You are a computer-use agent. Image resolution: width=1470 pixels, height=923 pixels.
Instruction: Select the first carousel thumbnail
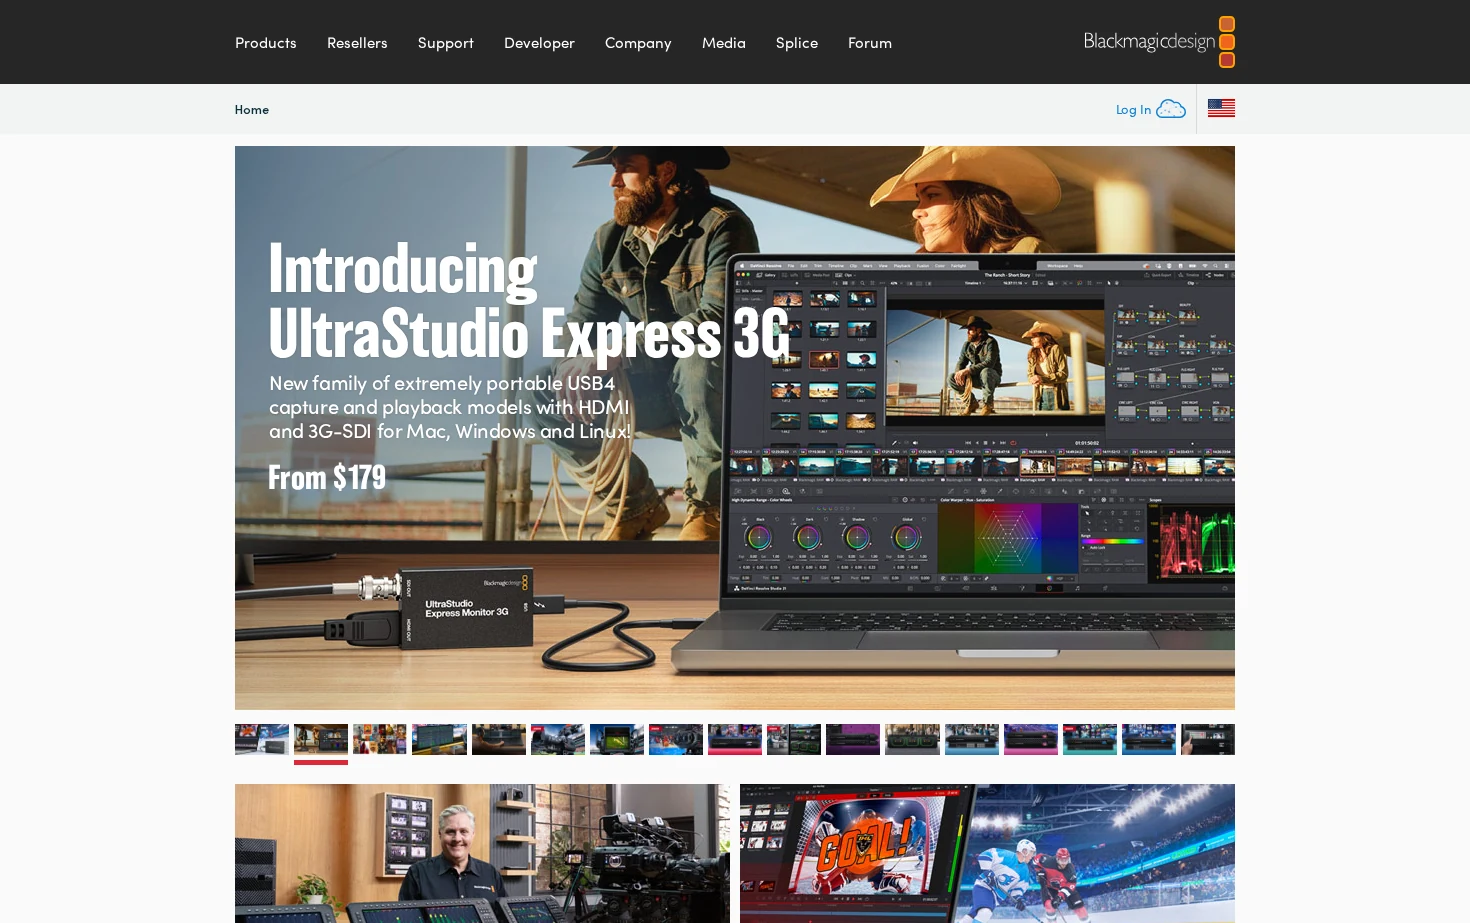pos(262,739)
